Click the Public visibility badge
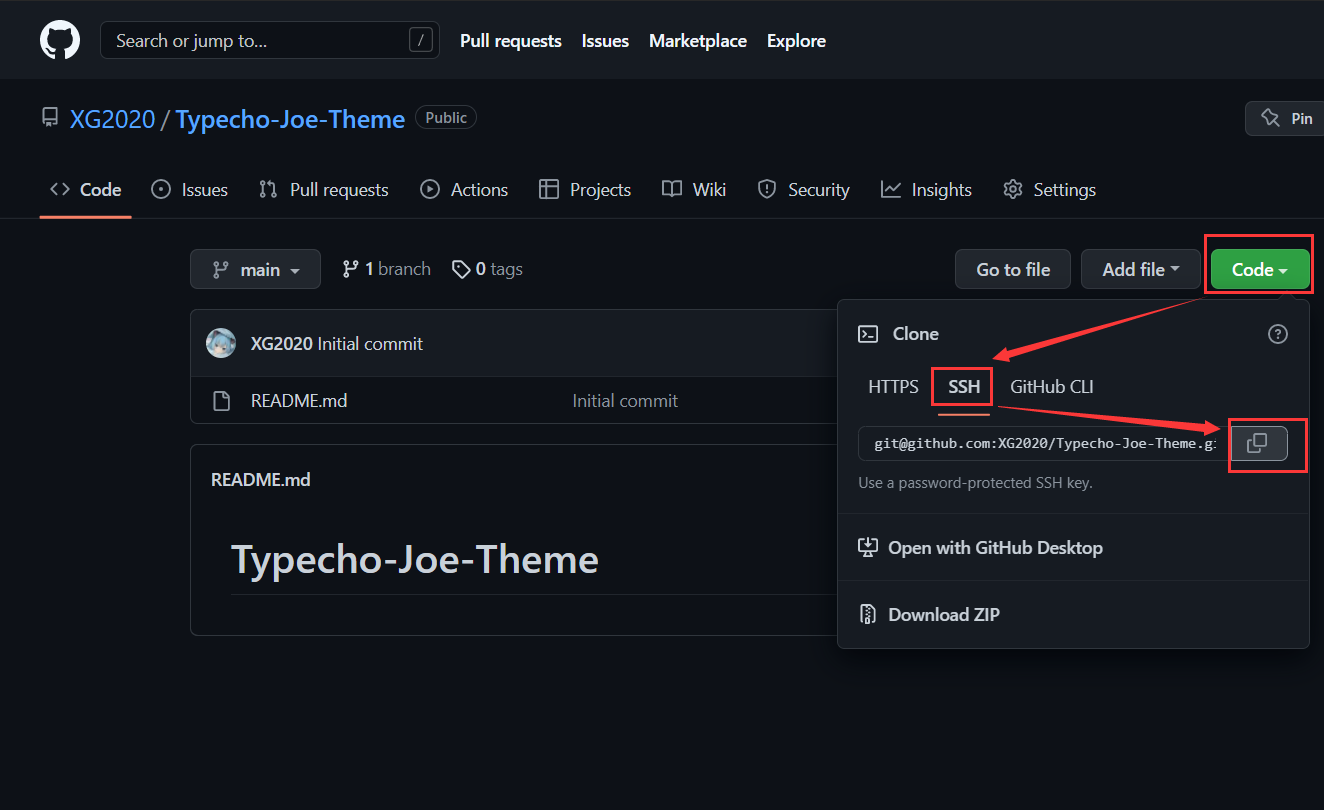 [446, 118]
